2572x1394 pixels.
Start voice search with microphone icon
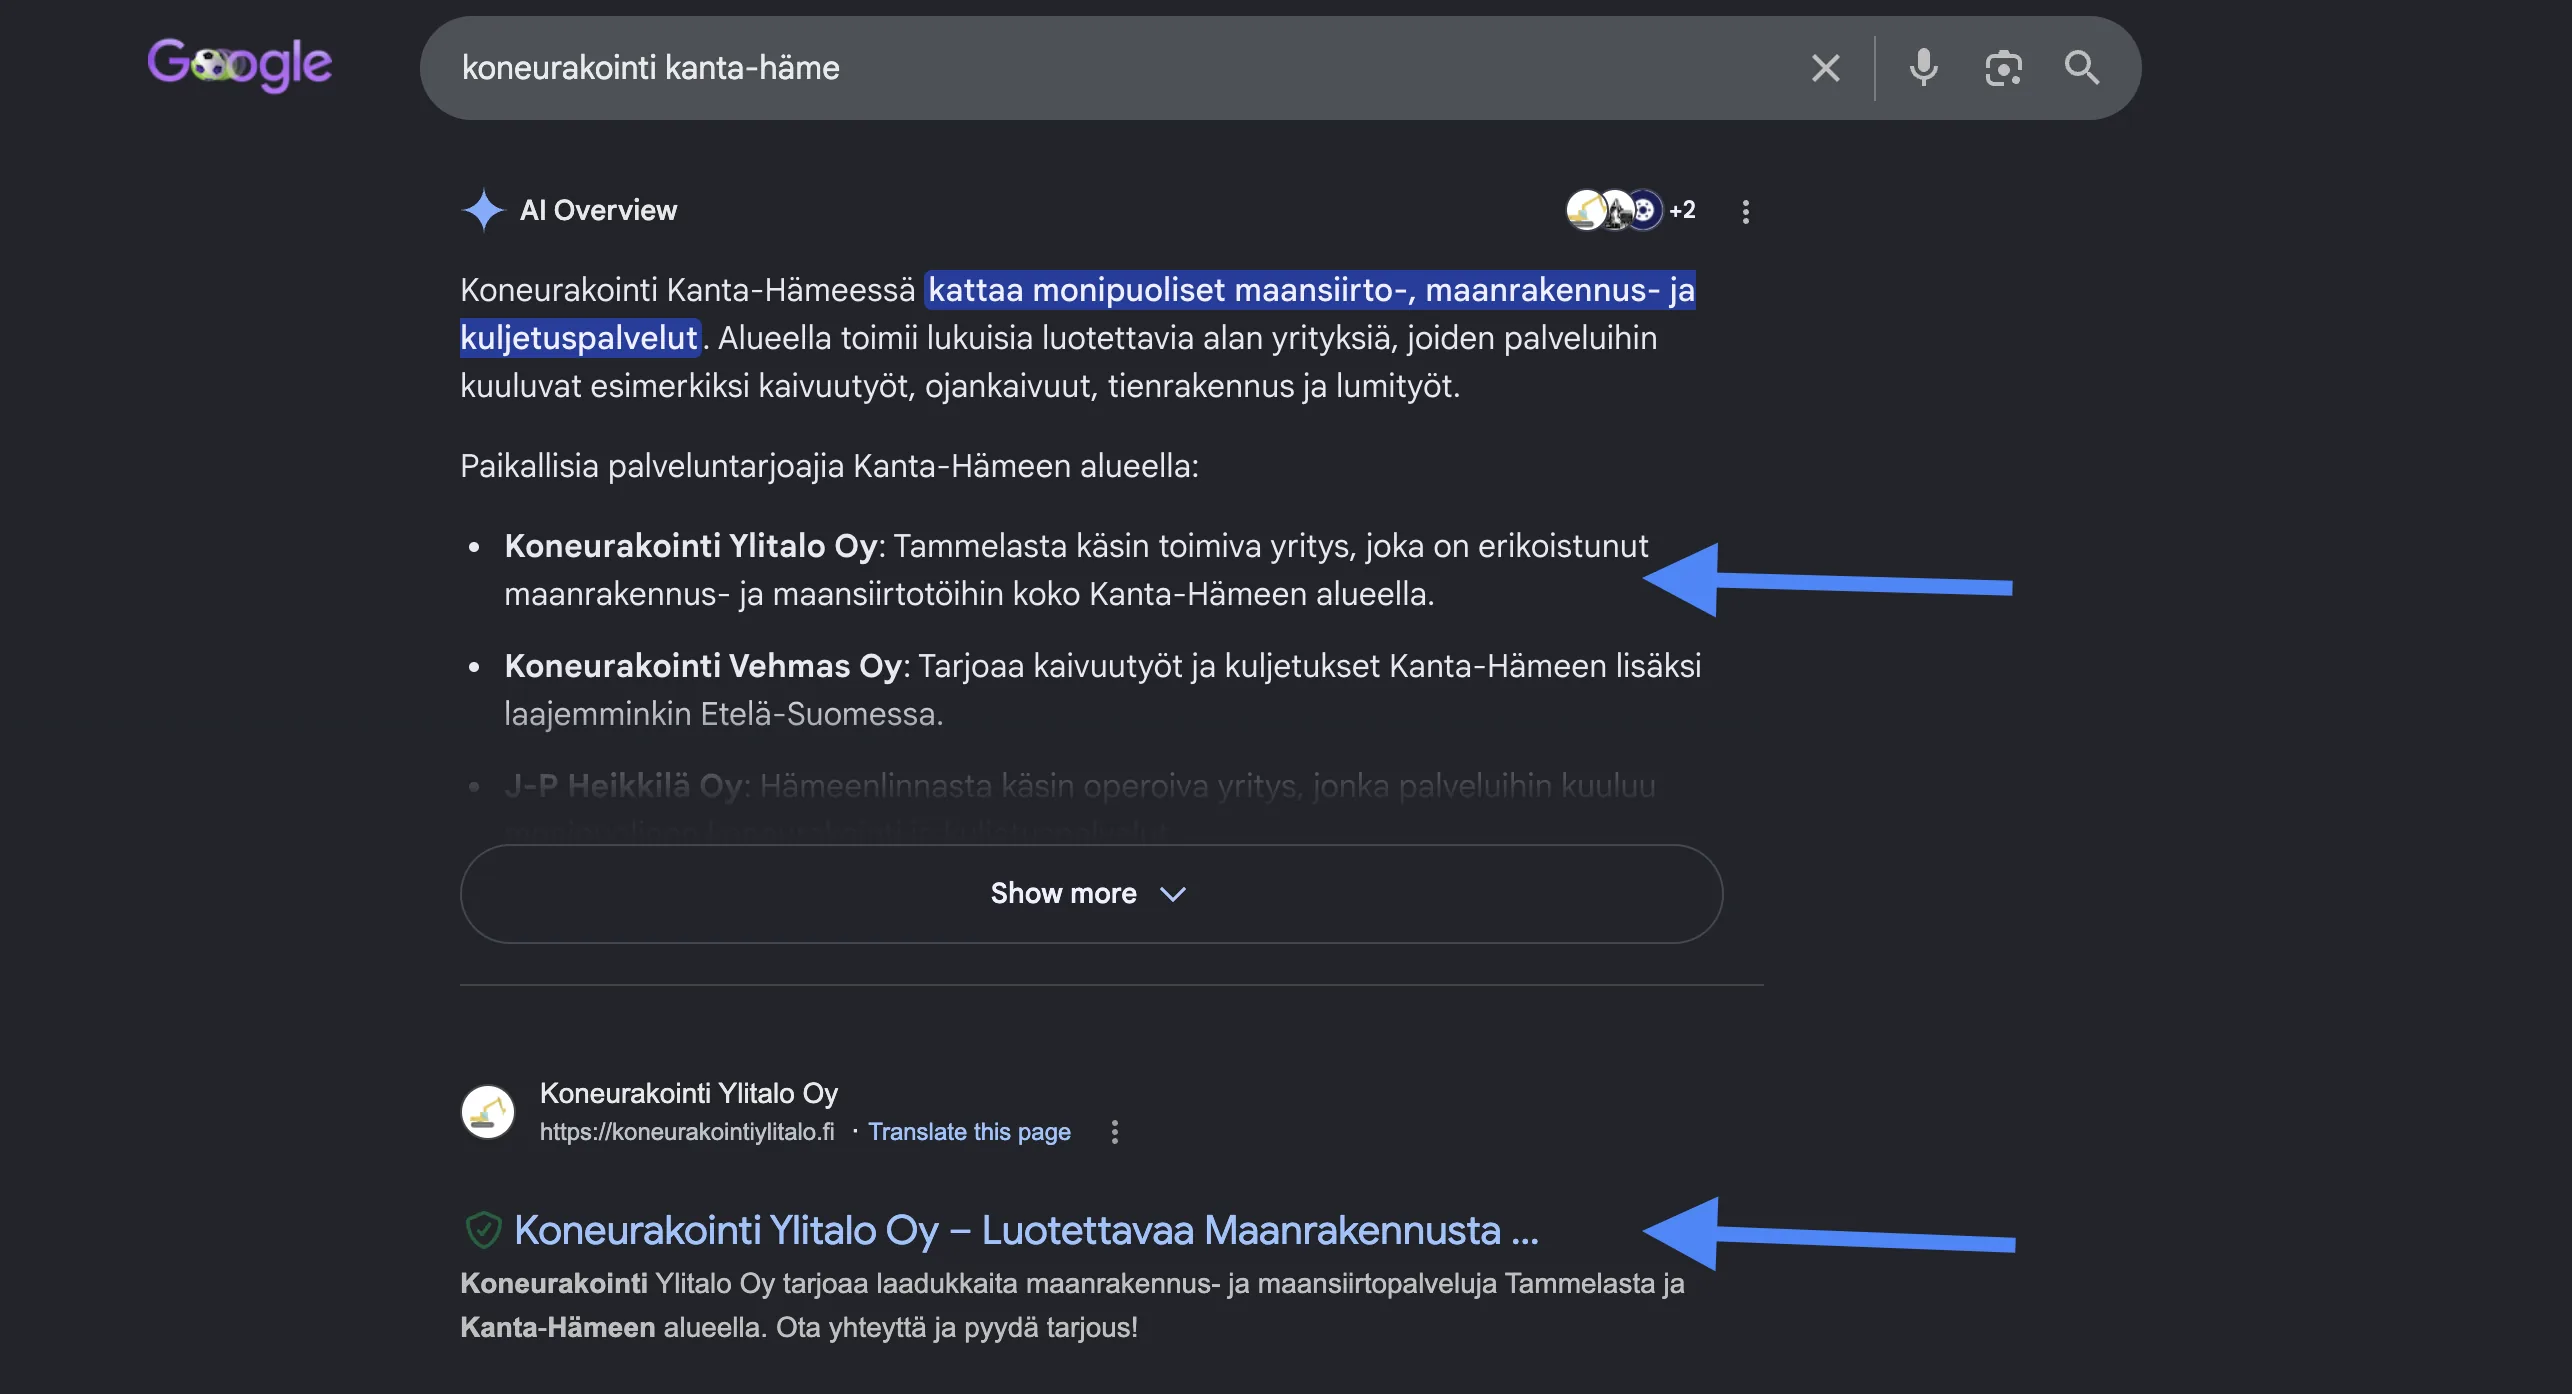1923,68
